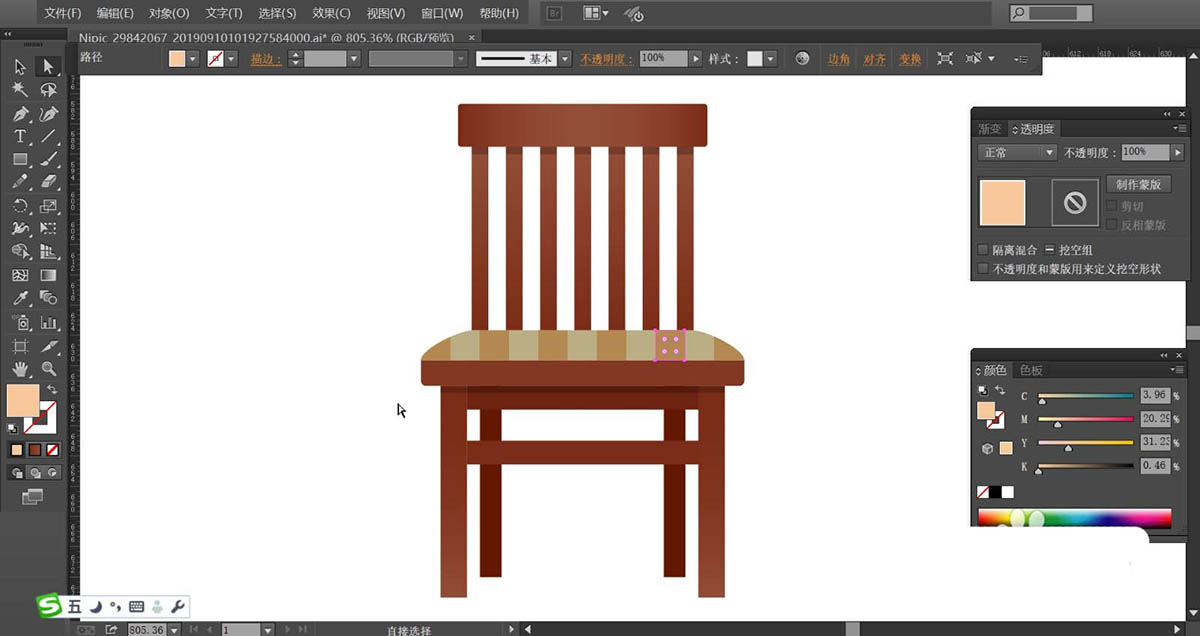Select the Eyedropper tool
This screenshot has height=636, width=1200.
tap(20, 298)
